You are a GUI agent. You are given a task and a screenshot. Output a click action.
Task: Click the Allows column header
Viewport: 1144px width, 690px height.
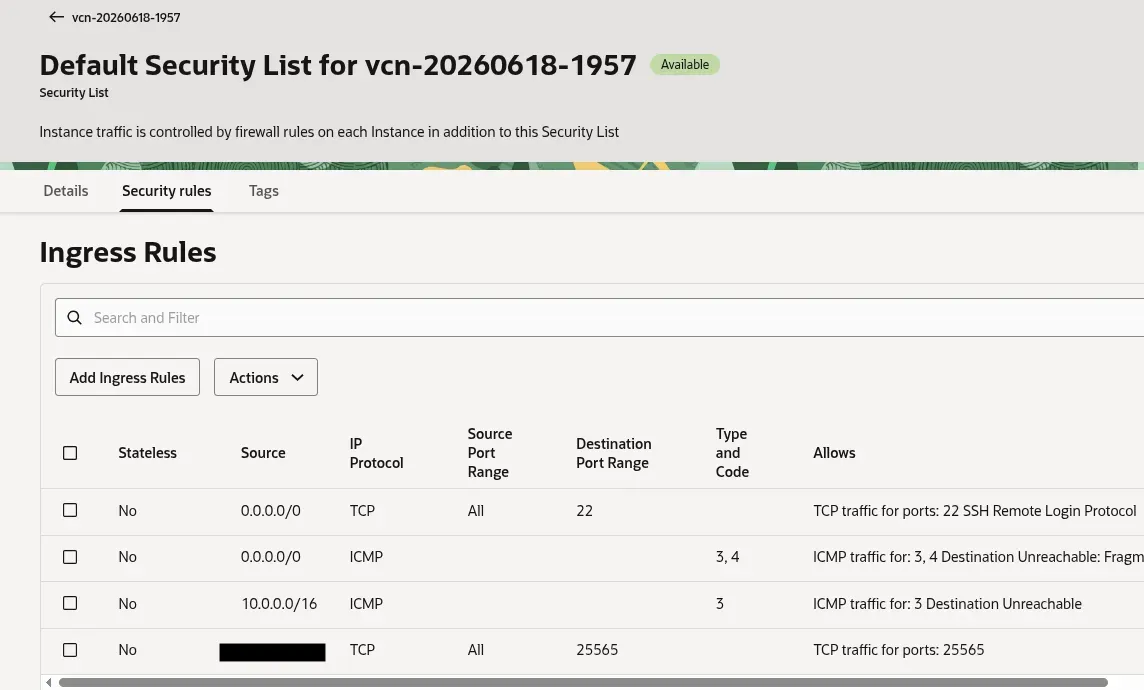coord(834,452)
